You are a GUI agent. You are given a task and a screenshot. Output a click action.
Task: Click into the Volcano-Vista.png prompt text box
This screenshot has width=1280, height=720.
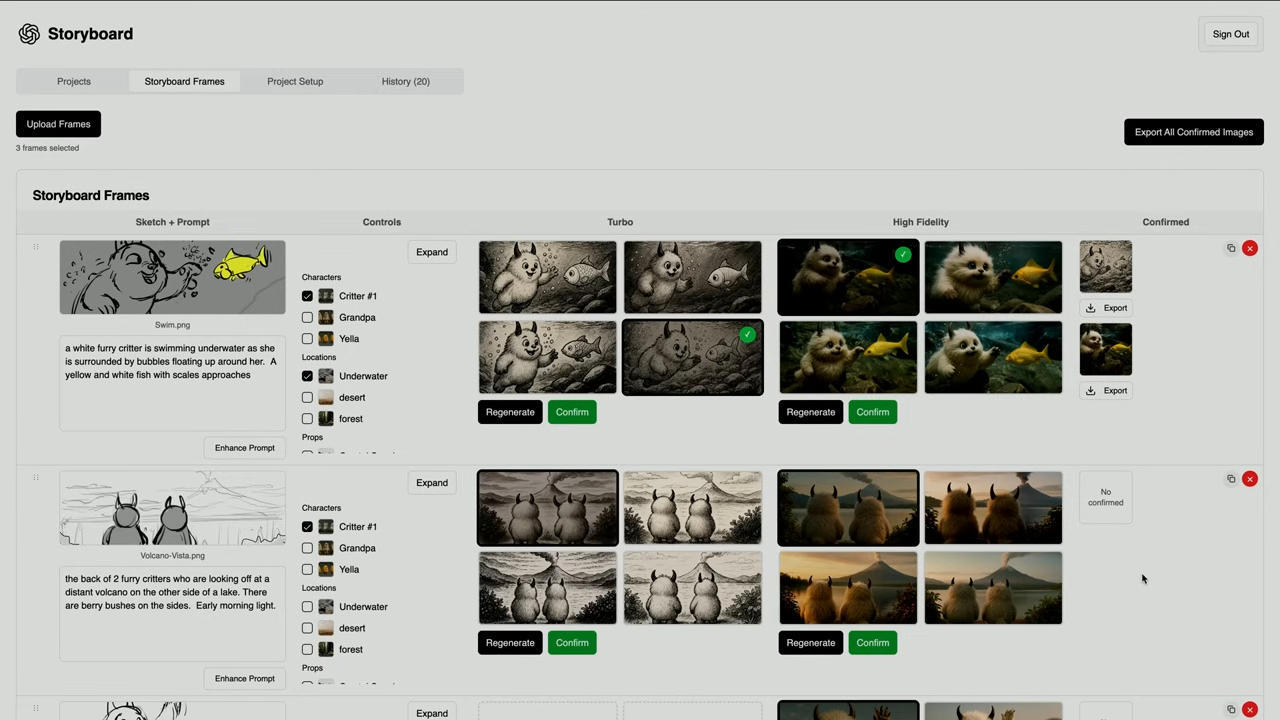pos(172,614)
